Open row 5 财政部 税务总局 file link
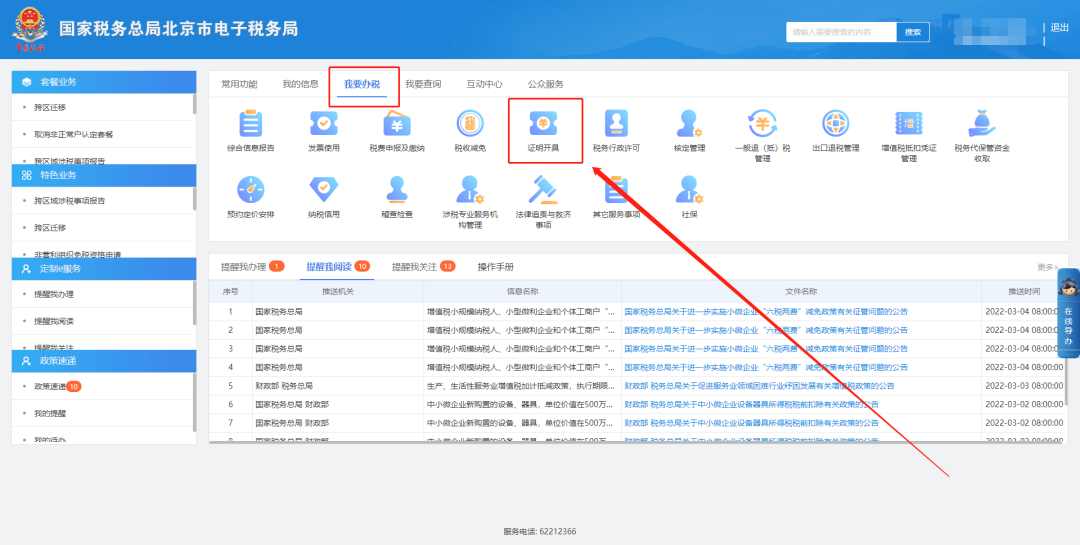This screenshot has height=545, width=1080. coord(759,386)
